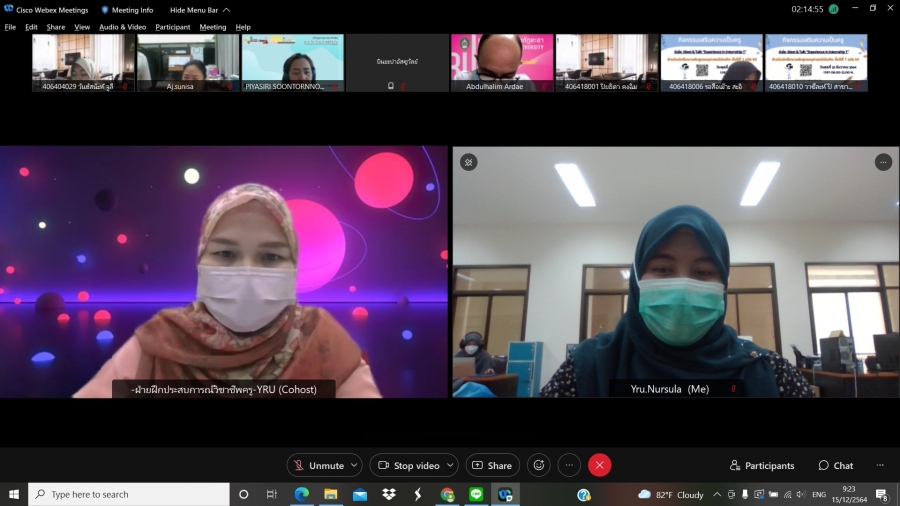900x506 pixels.
Task: Open Microsoft Edge from the taskbar
Action: 301,494
